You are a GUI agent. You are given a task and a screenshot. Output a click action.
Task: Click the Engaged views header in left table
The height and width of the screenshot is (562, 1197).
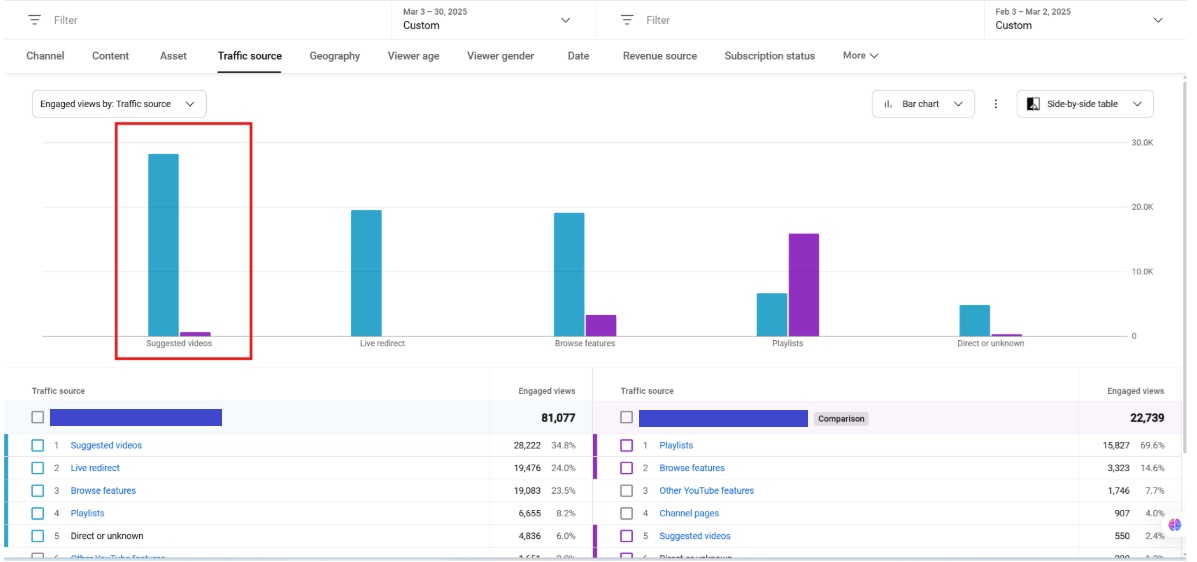pos(547,391)
